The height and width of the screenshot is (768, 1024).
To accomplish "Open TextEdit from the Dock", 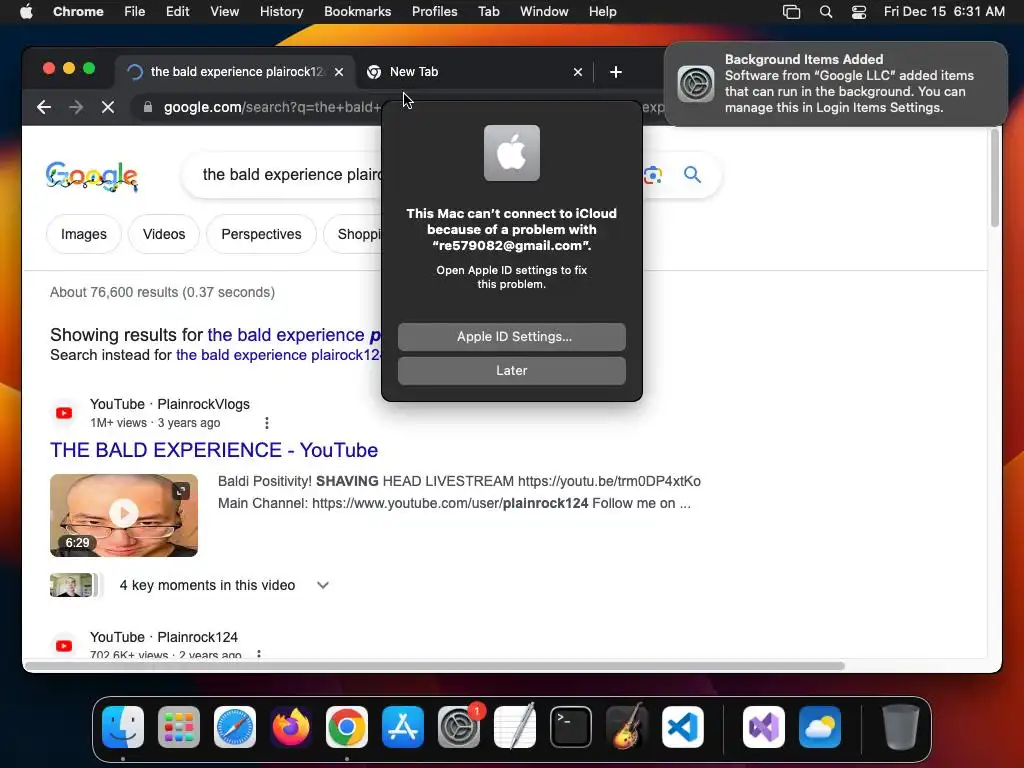I will click(x=515, y=727).
